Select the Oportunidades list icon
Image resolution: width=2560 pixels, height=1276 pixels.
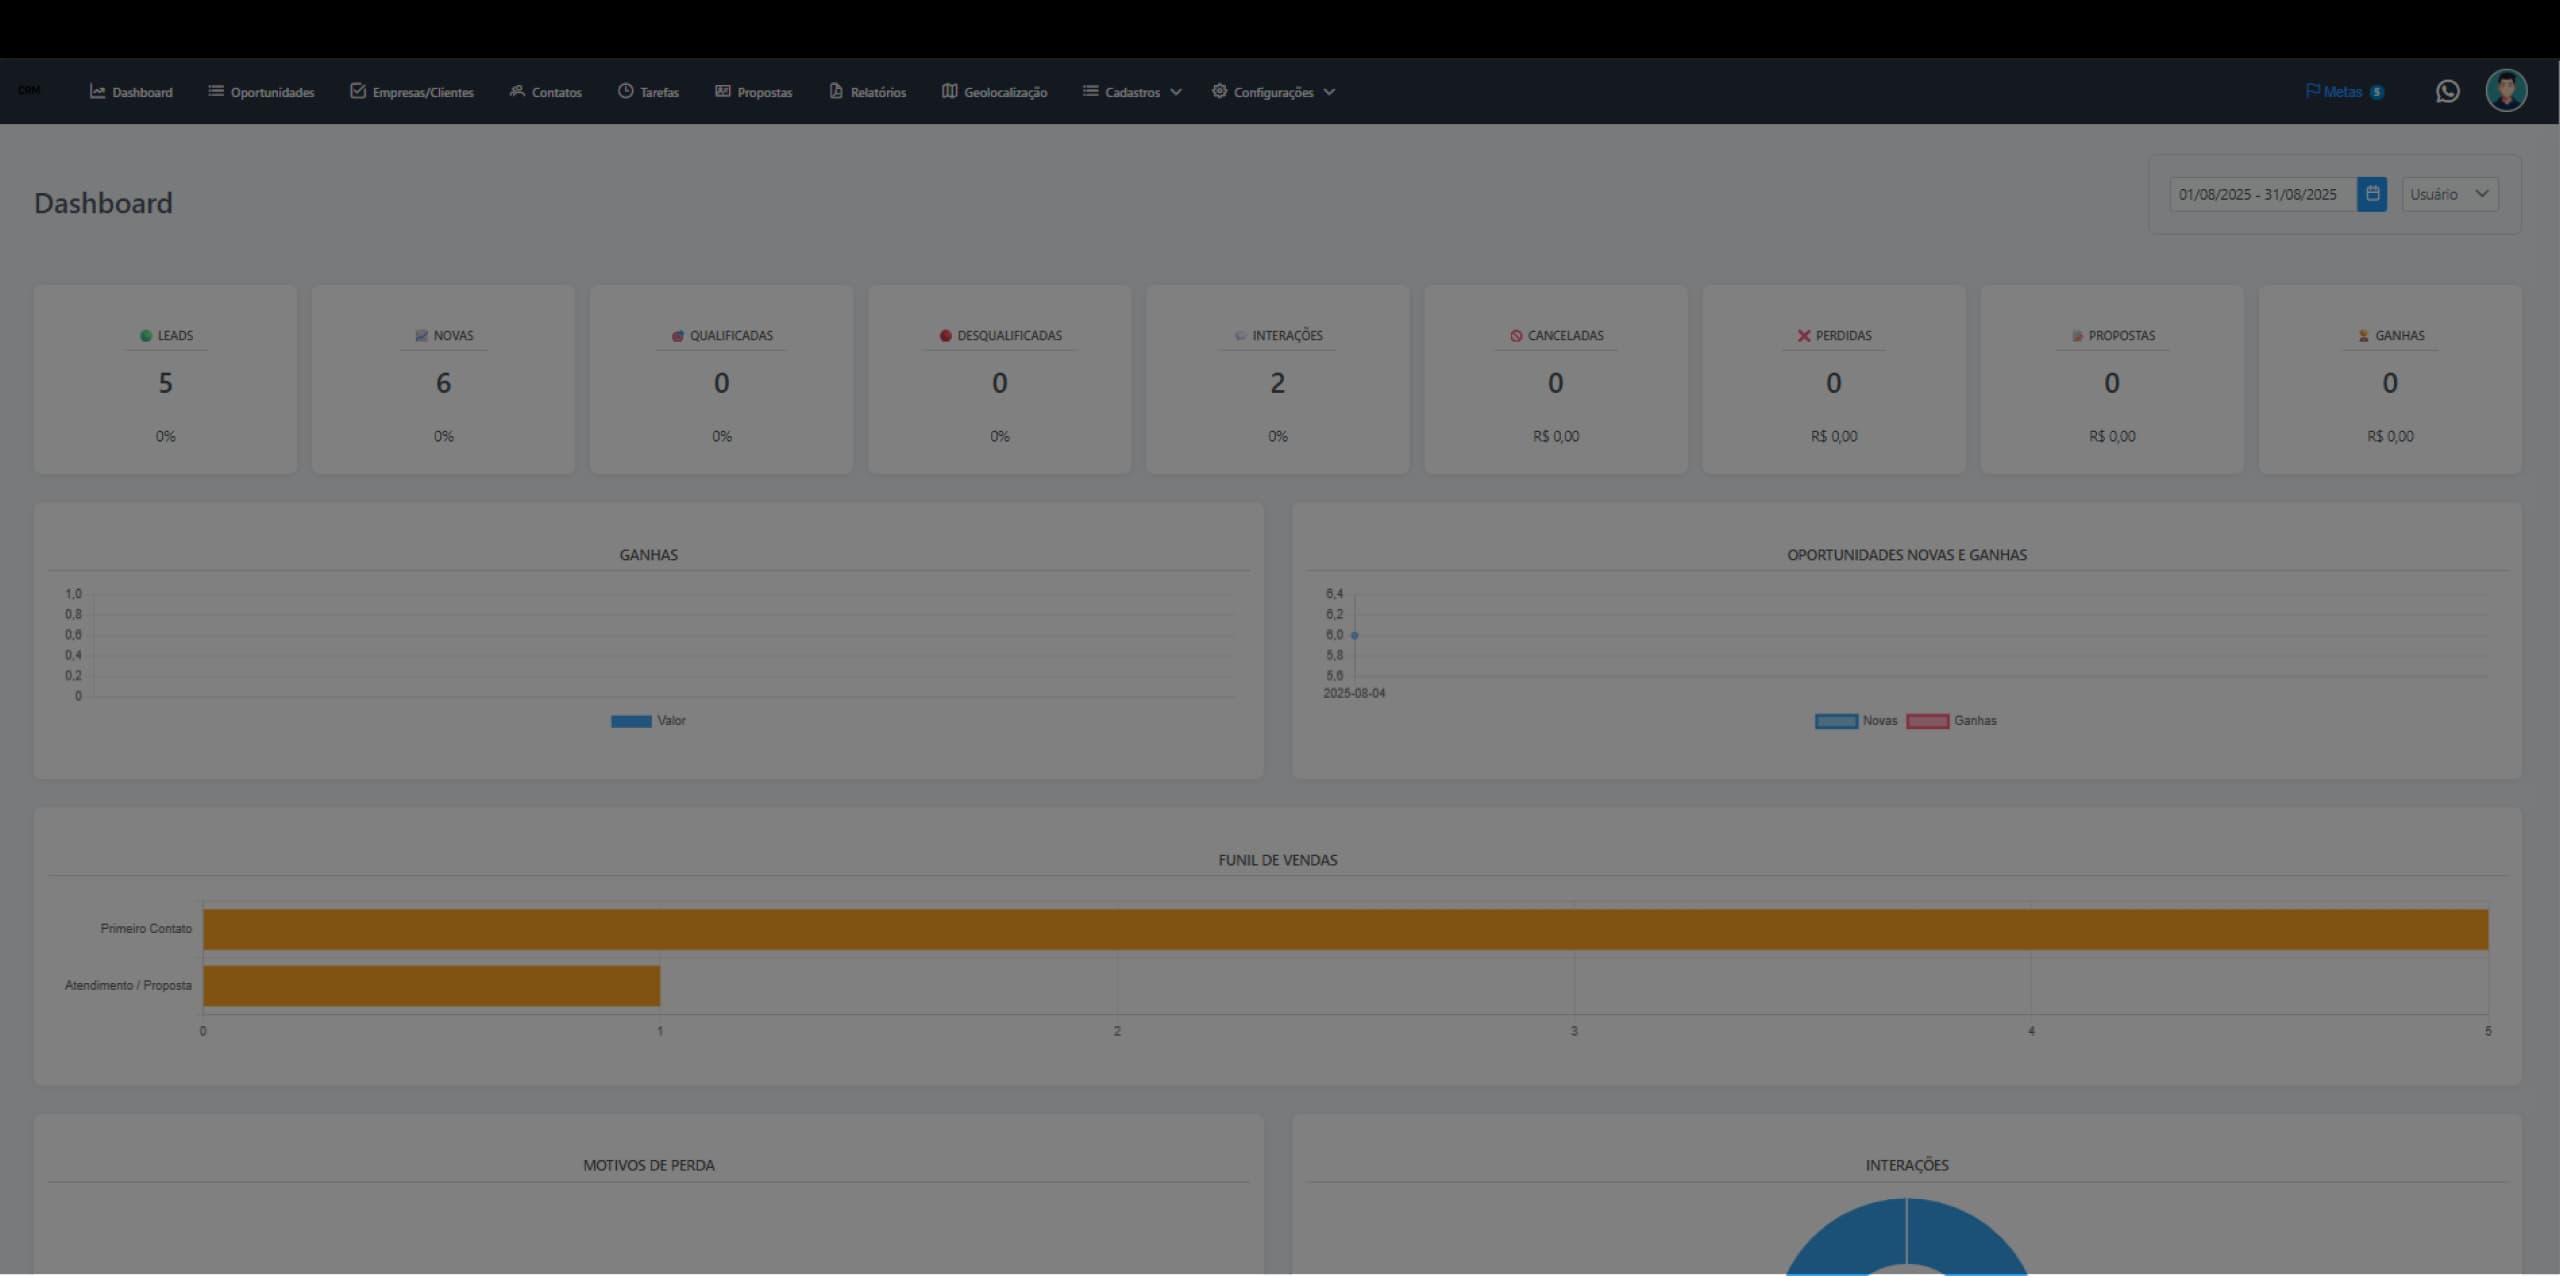[x=214, y=91]
